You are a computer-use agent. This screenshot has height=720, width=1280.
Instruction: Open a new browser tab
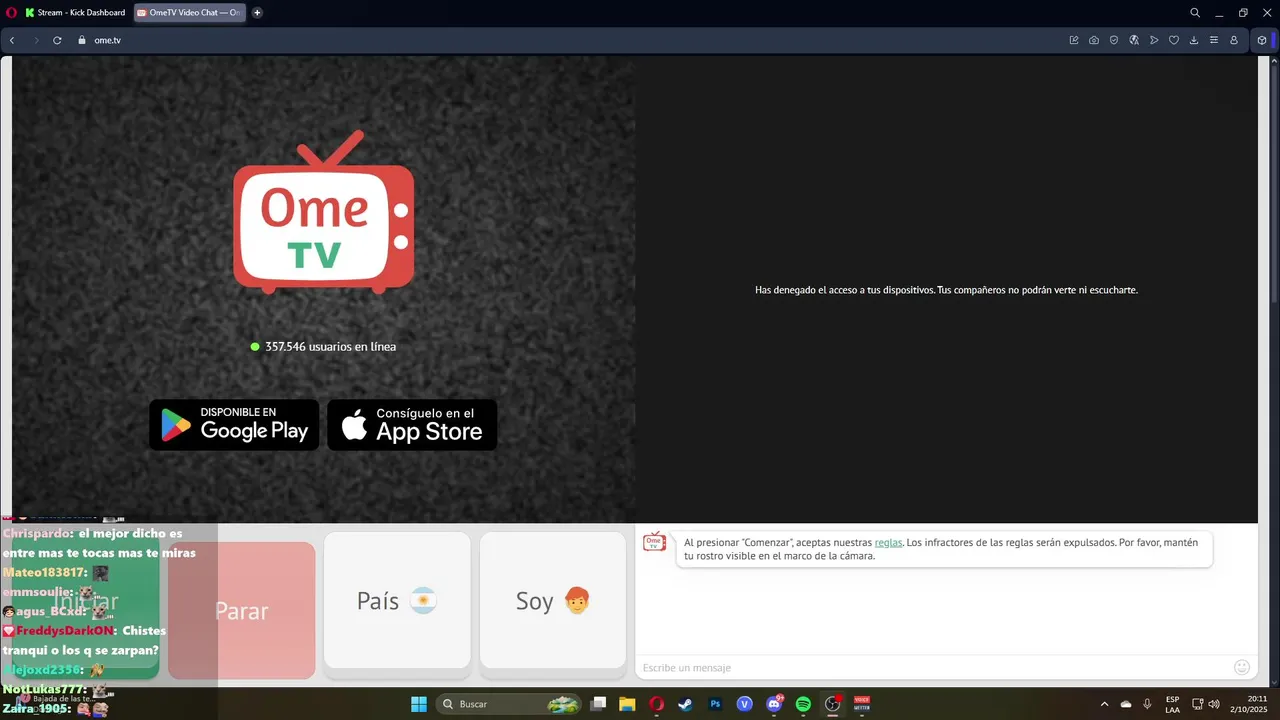(257, 12)
